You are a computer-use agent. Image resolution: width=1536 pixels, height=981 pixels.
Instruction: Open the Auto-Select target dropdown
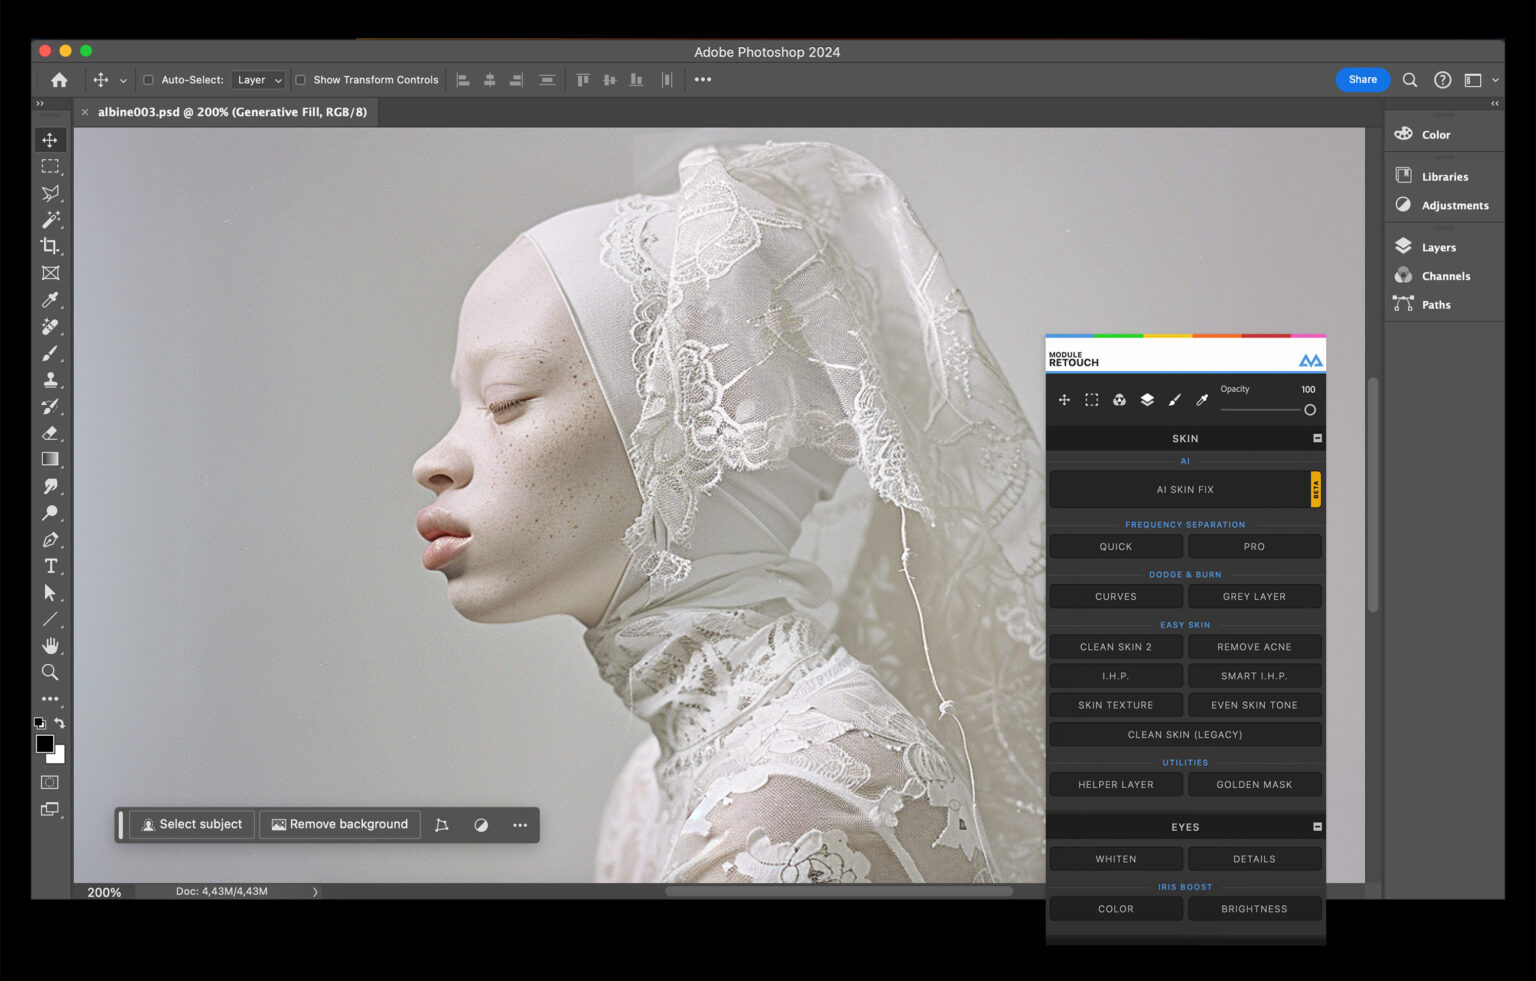[257, 80]
